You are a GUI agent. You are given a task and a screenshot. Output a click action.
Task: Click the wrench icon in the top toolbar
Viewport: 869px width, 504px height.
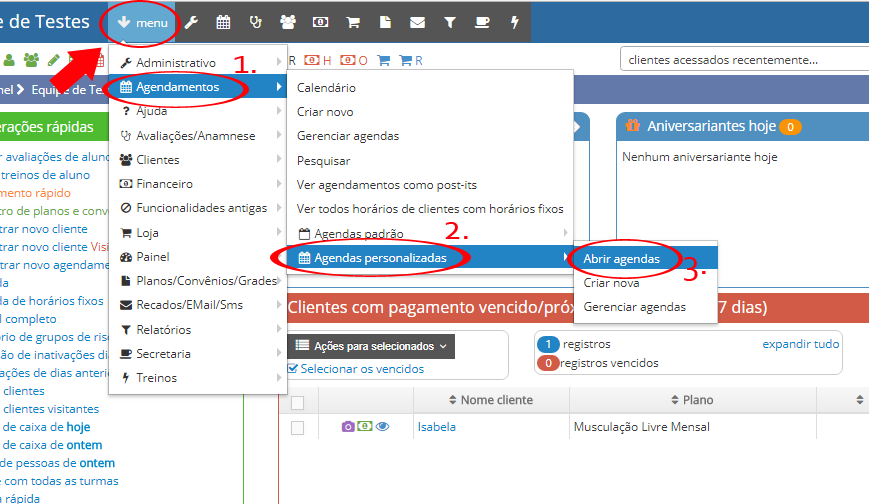point(191,22)
